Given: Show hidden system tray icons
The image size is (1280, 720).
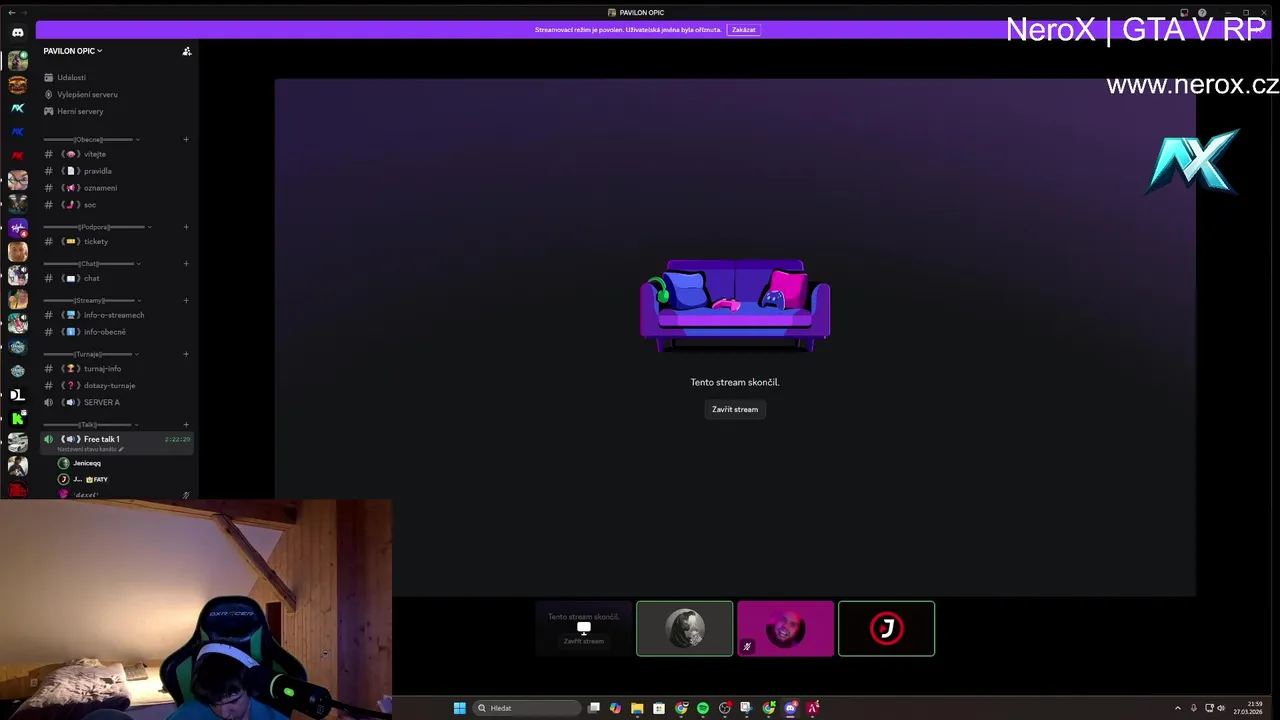Looking at the screenshot, I should (x=1177, y=708).
